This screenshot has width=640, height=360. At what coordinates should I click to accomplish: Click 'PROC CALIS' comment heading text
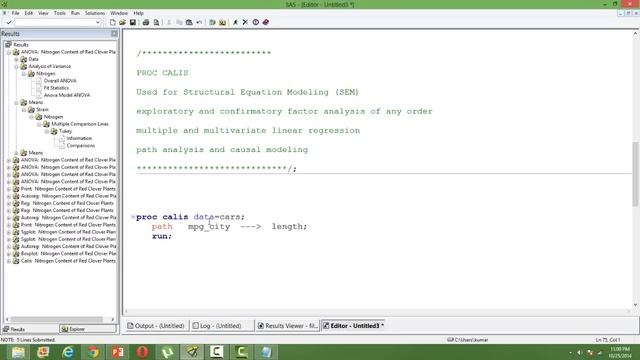(x=162, y=73)
